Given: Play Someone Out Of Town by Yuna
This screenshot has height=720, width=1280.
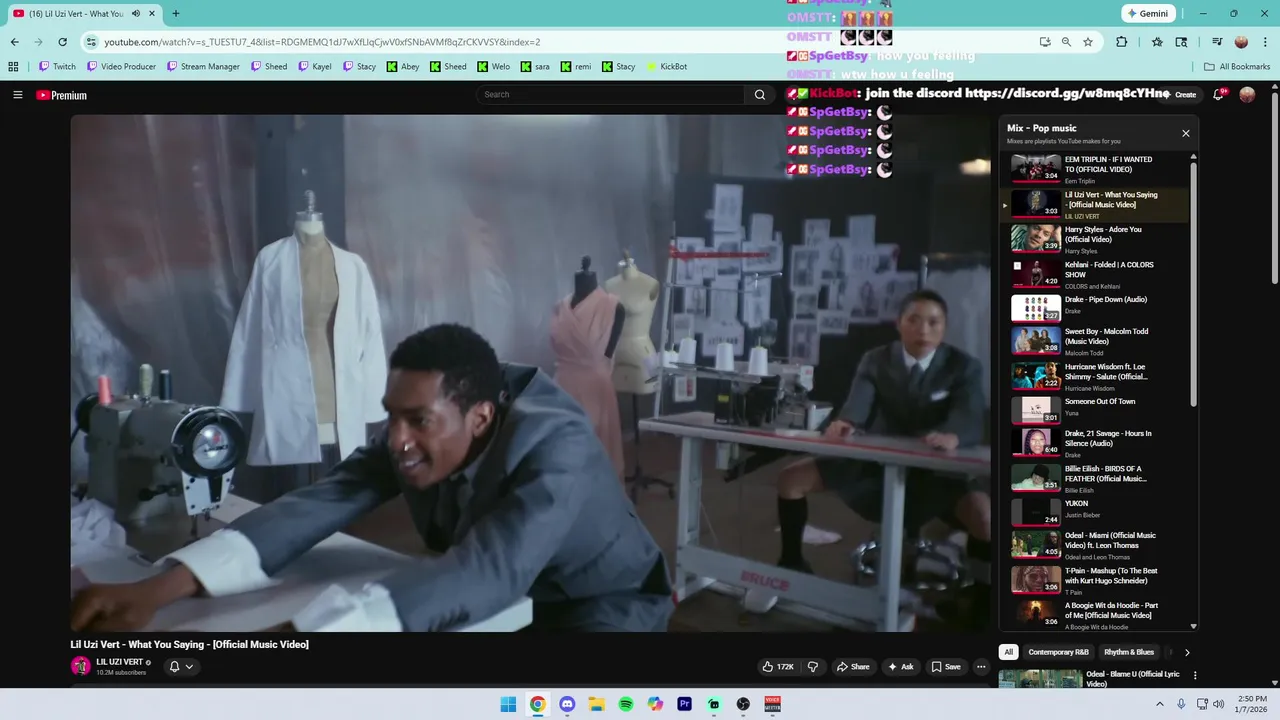Looking at the screenshot, I should (x=1095, y=410).
